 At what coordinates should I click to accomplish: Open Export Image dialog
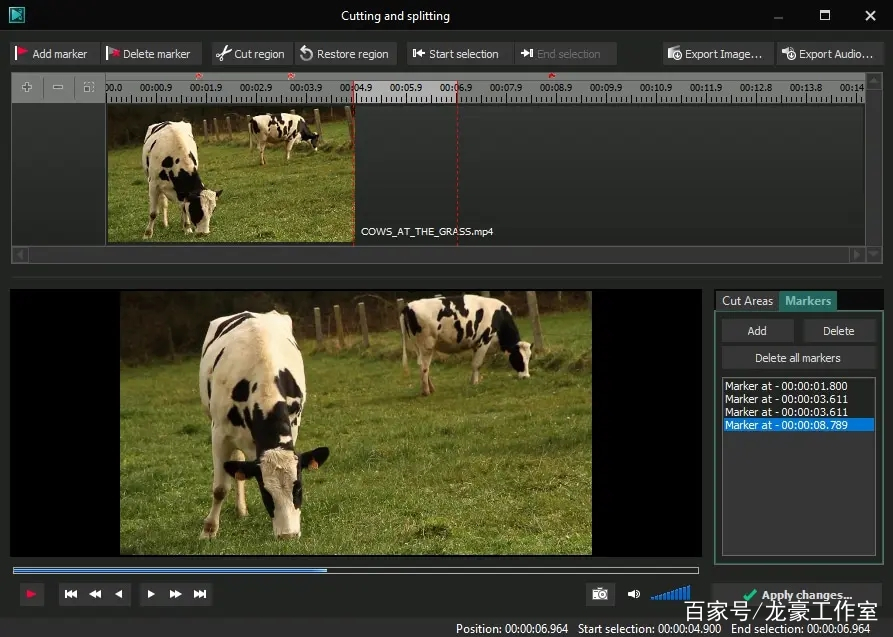click(x=715, y=54)
